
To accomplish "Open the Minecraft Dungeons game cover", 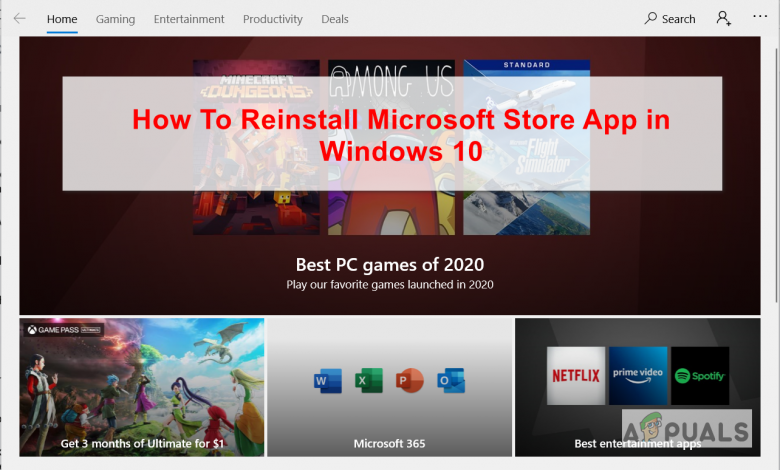I will coord(256,147).
